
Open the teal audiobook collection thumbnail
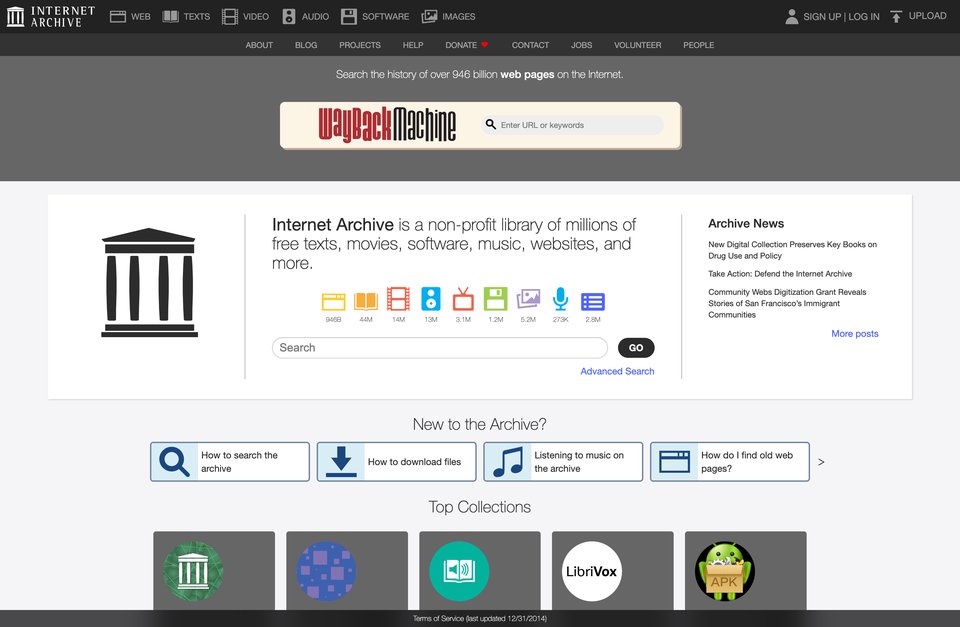[x=459, y=571]
